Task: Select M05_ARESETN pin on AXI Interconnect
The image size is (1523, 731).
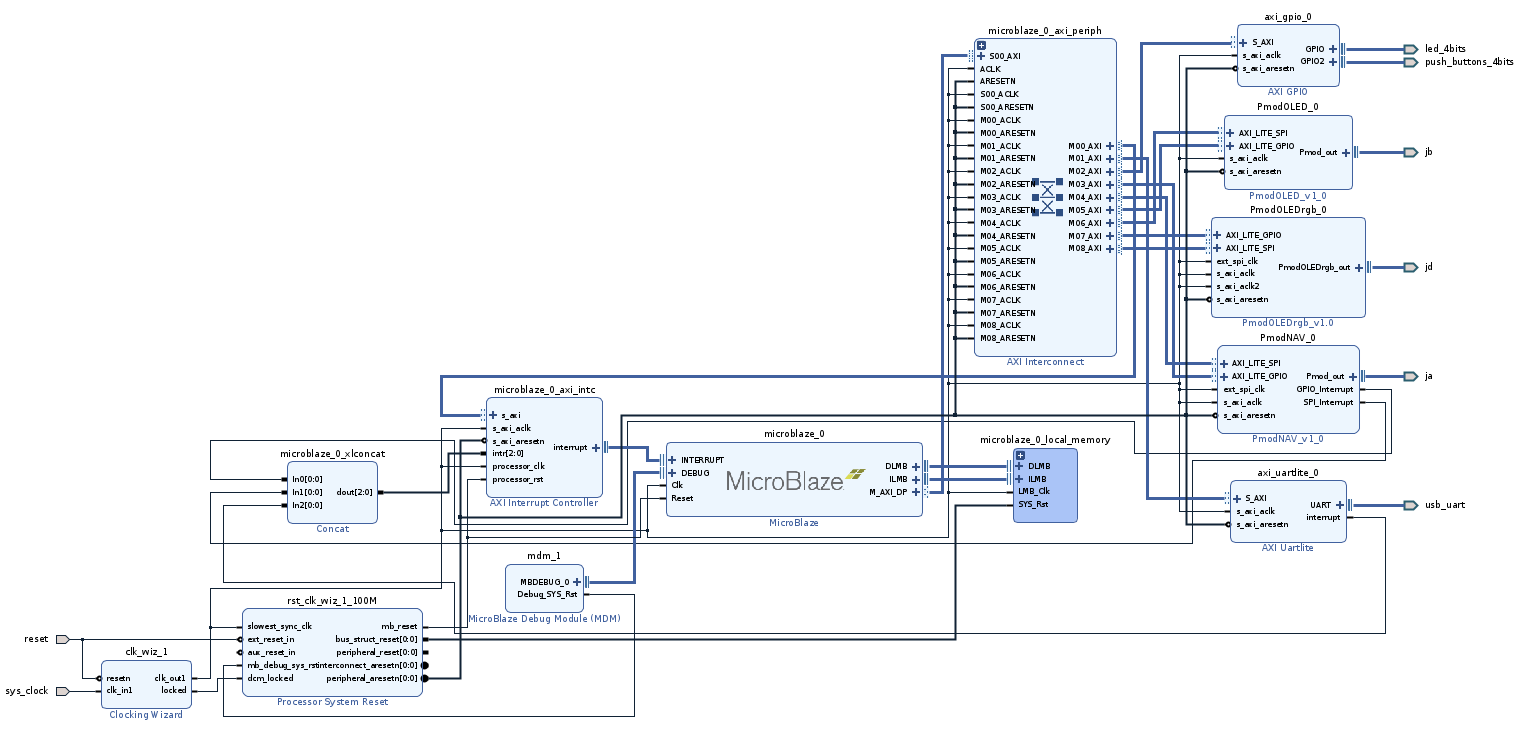Action: [x=1007, y=261]
